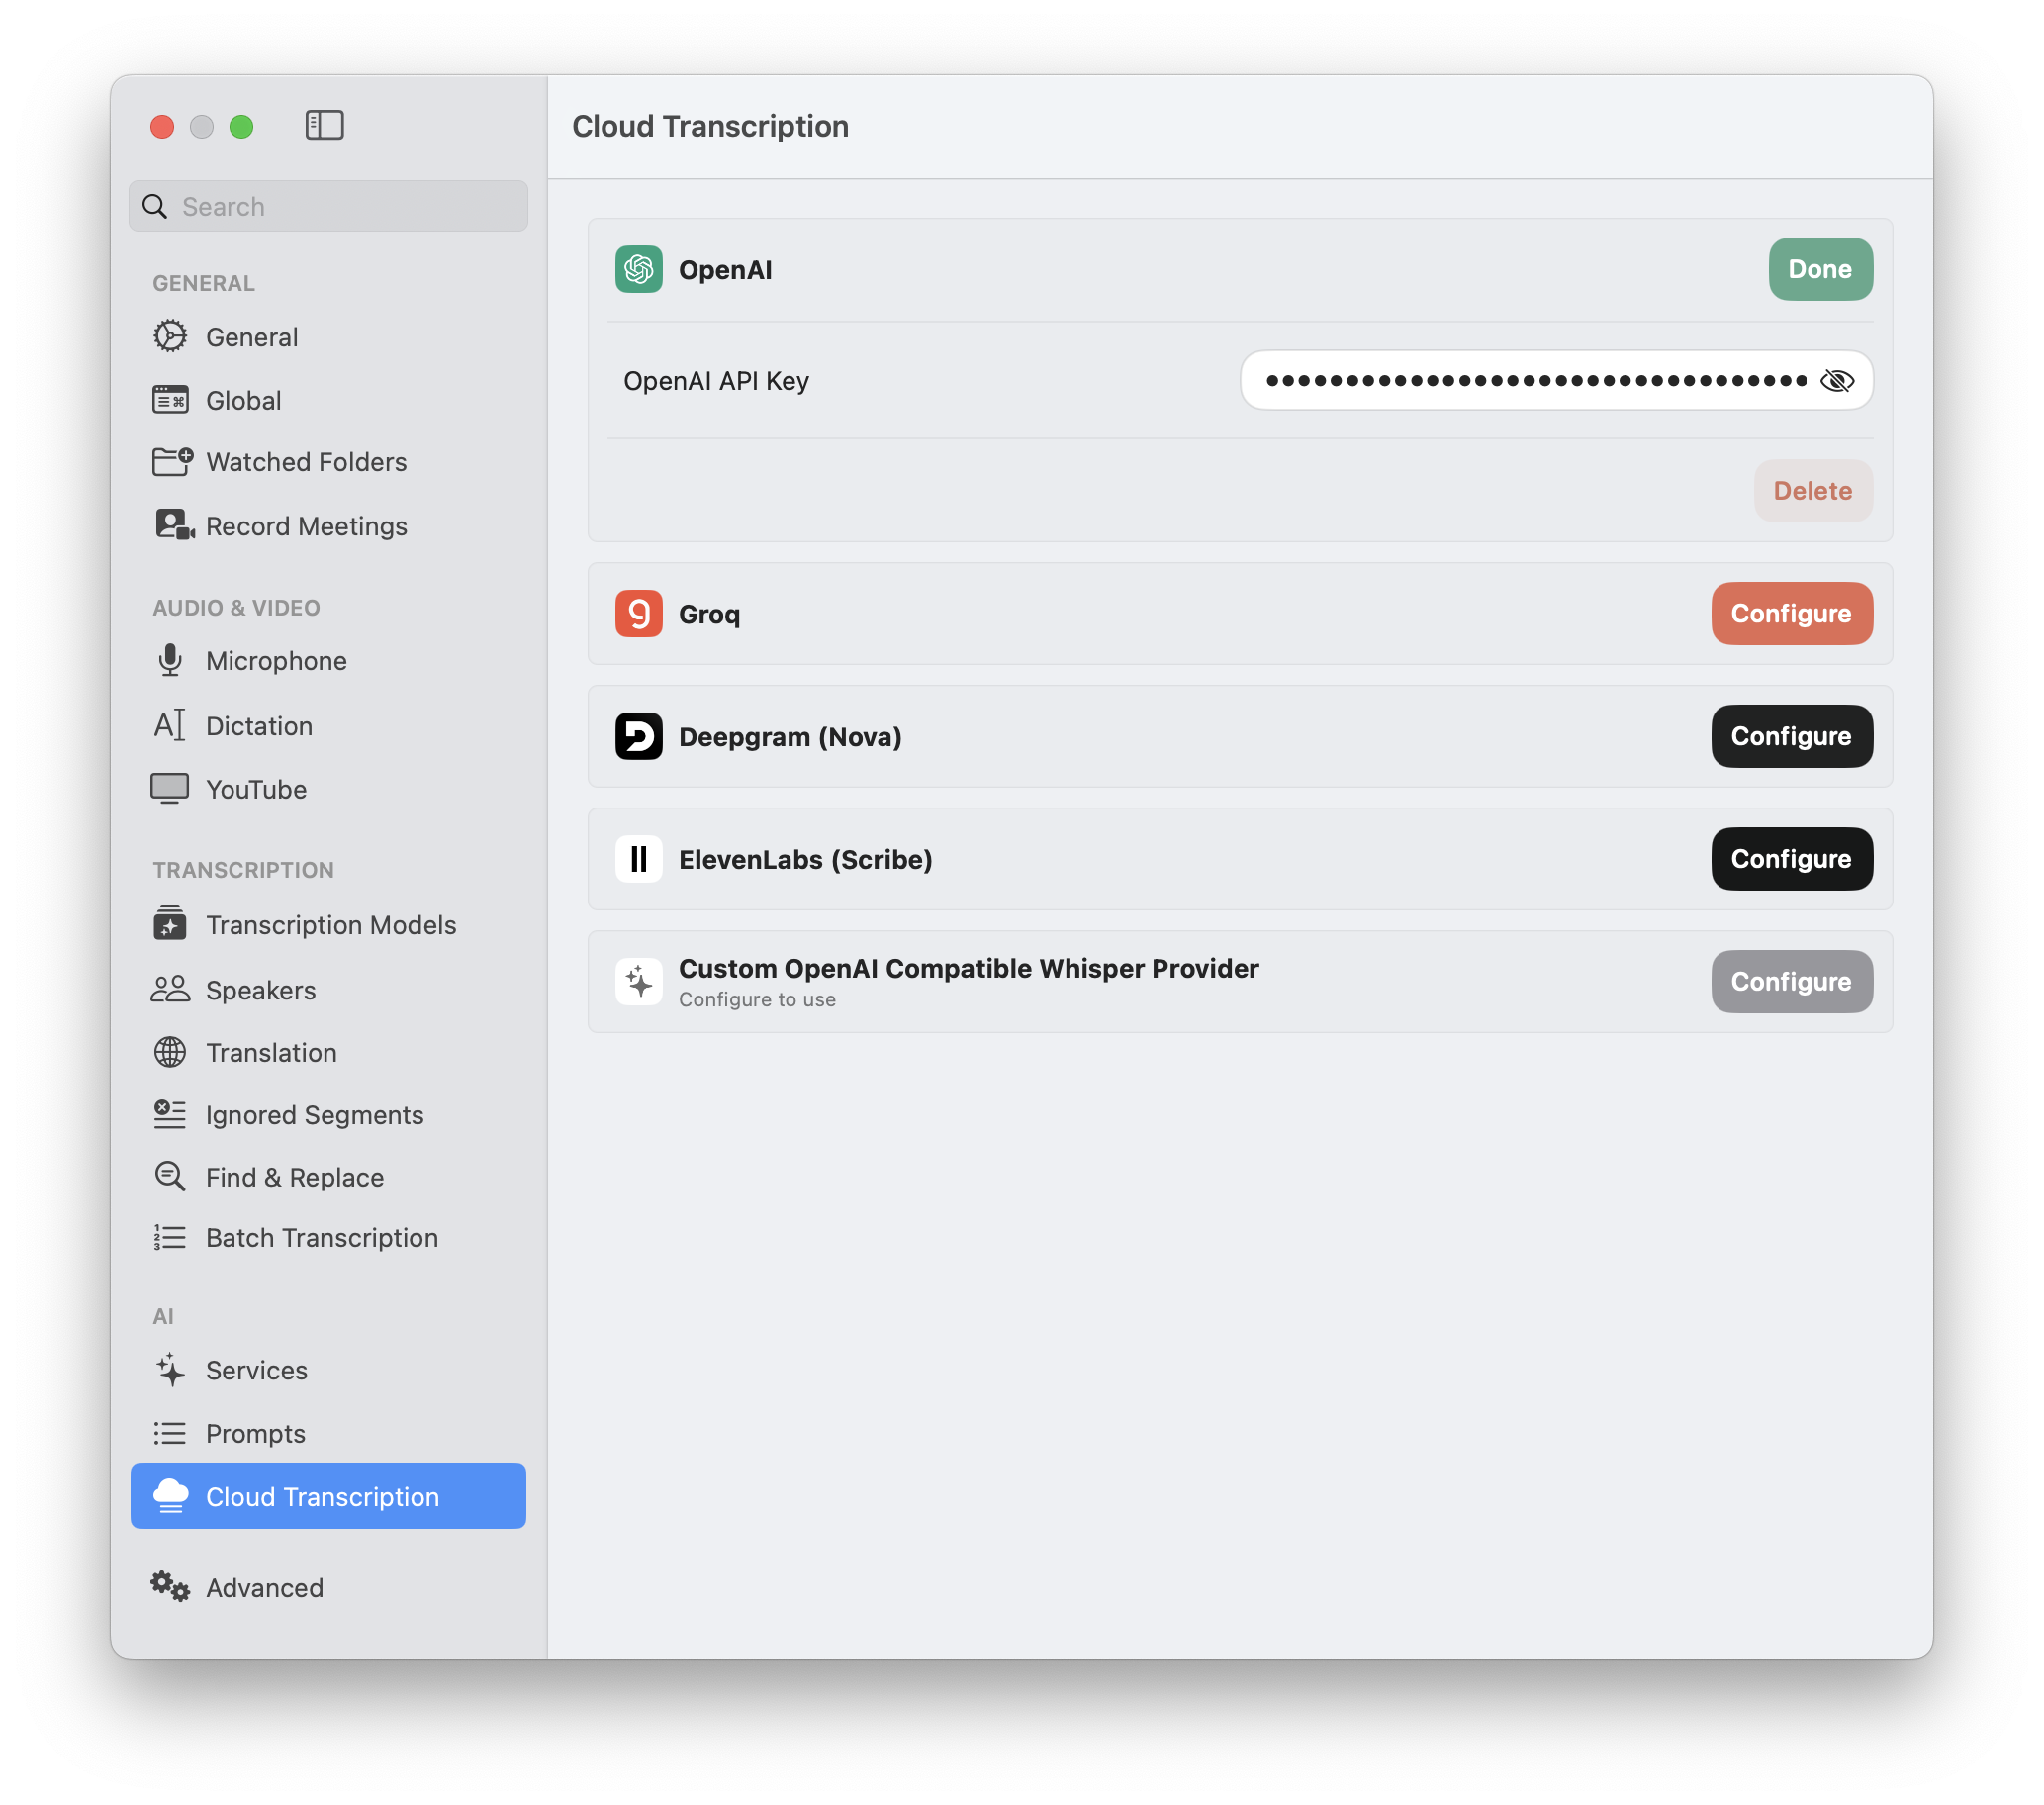The height and width of the screenshot is (1805, 2044).
Task: Click the ElevenLabs logo icon
Action: 638,859
